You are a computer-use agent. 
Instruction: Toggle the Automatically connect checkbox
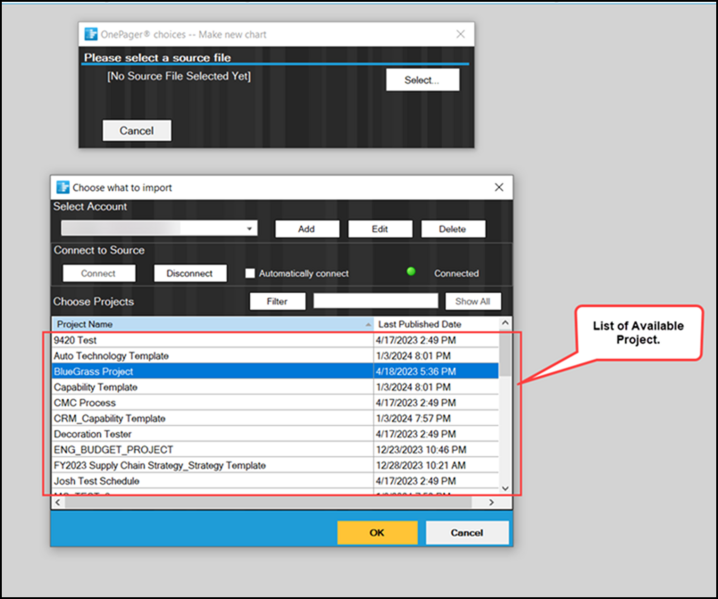(250, 273)
